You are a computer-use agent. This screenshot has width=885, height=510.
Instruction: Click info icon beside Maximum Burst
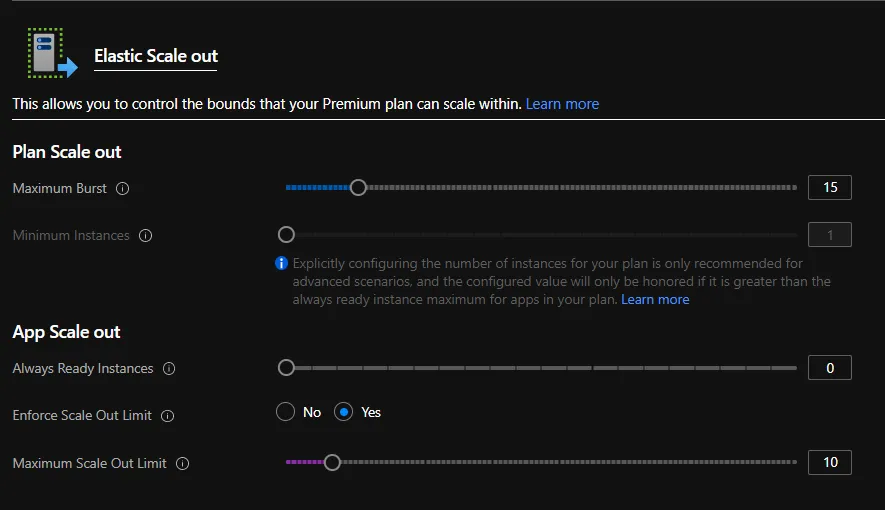click(x=123, y=188)
